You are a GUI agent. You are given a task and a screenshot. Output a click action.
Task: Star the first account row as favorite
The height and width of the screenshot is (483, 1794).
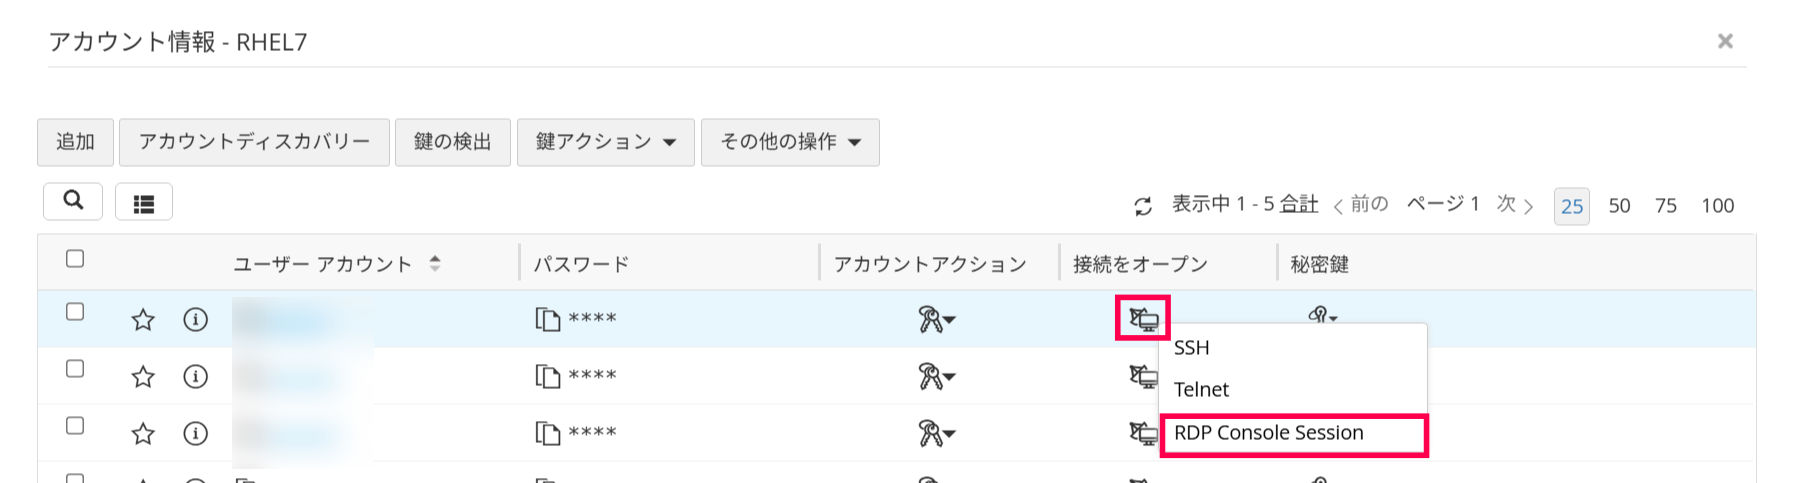(x=143, y=320)
